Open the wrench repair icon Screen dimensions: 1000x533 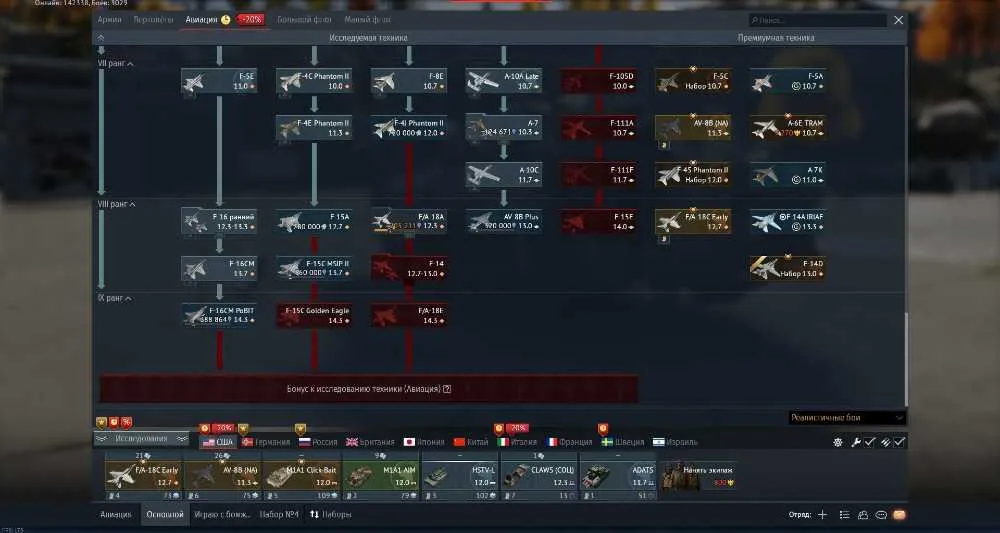pyautogui.click(x=857, y=442)
